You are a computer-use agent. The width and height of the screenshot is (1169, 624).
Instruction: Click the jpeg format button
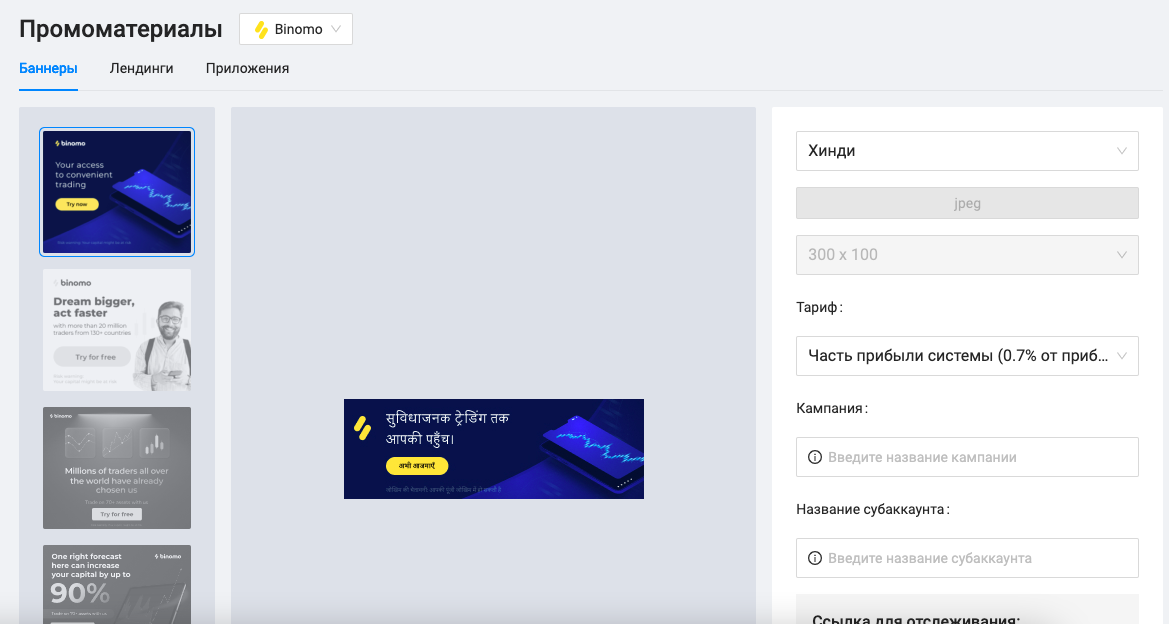(967, 204)
